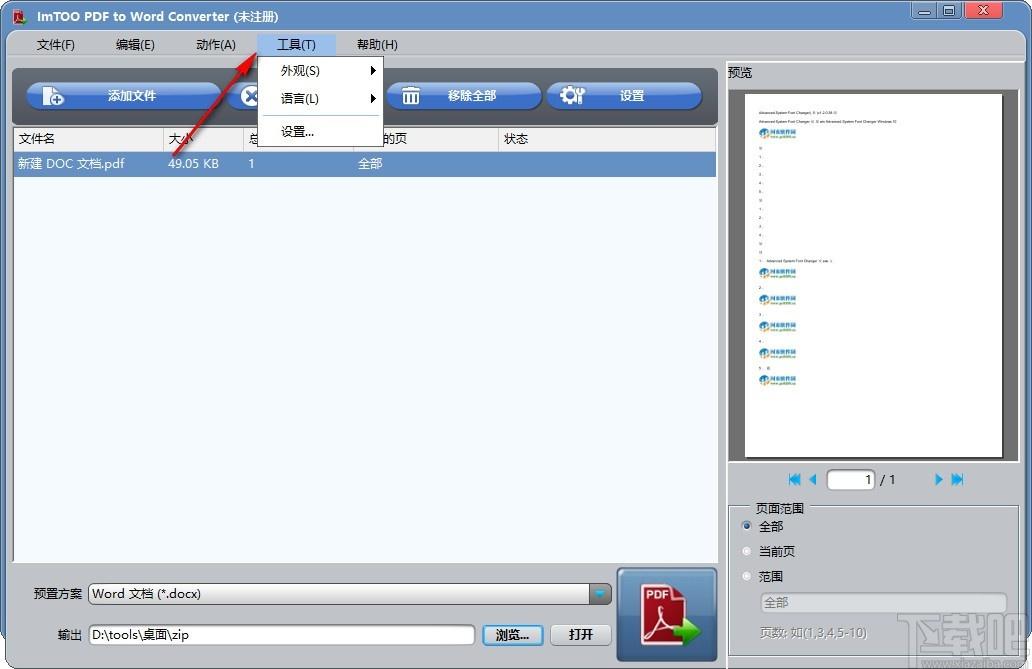
Task: Go to the next preview page
Action: coord(939,479)
